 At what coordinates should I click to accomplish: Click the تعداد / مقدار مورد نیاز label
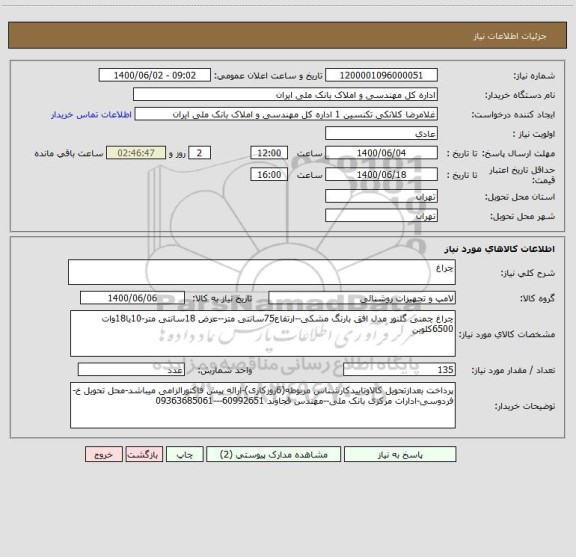(513, 370)
